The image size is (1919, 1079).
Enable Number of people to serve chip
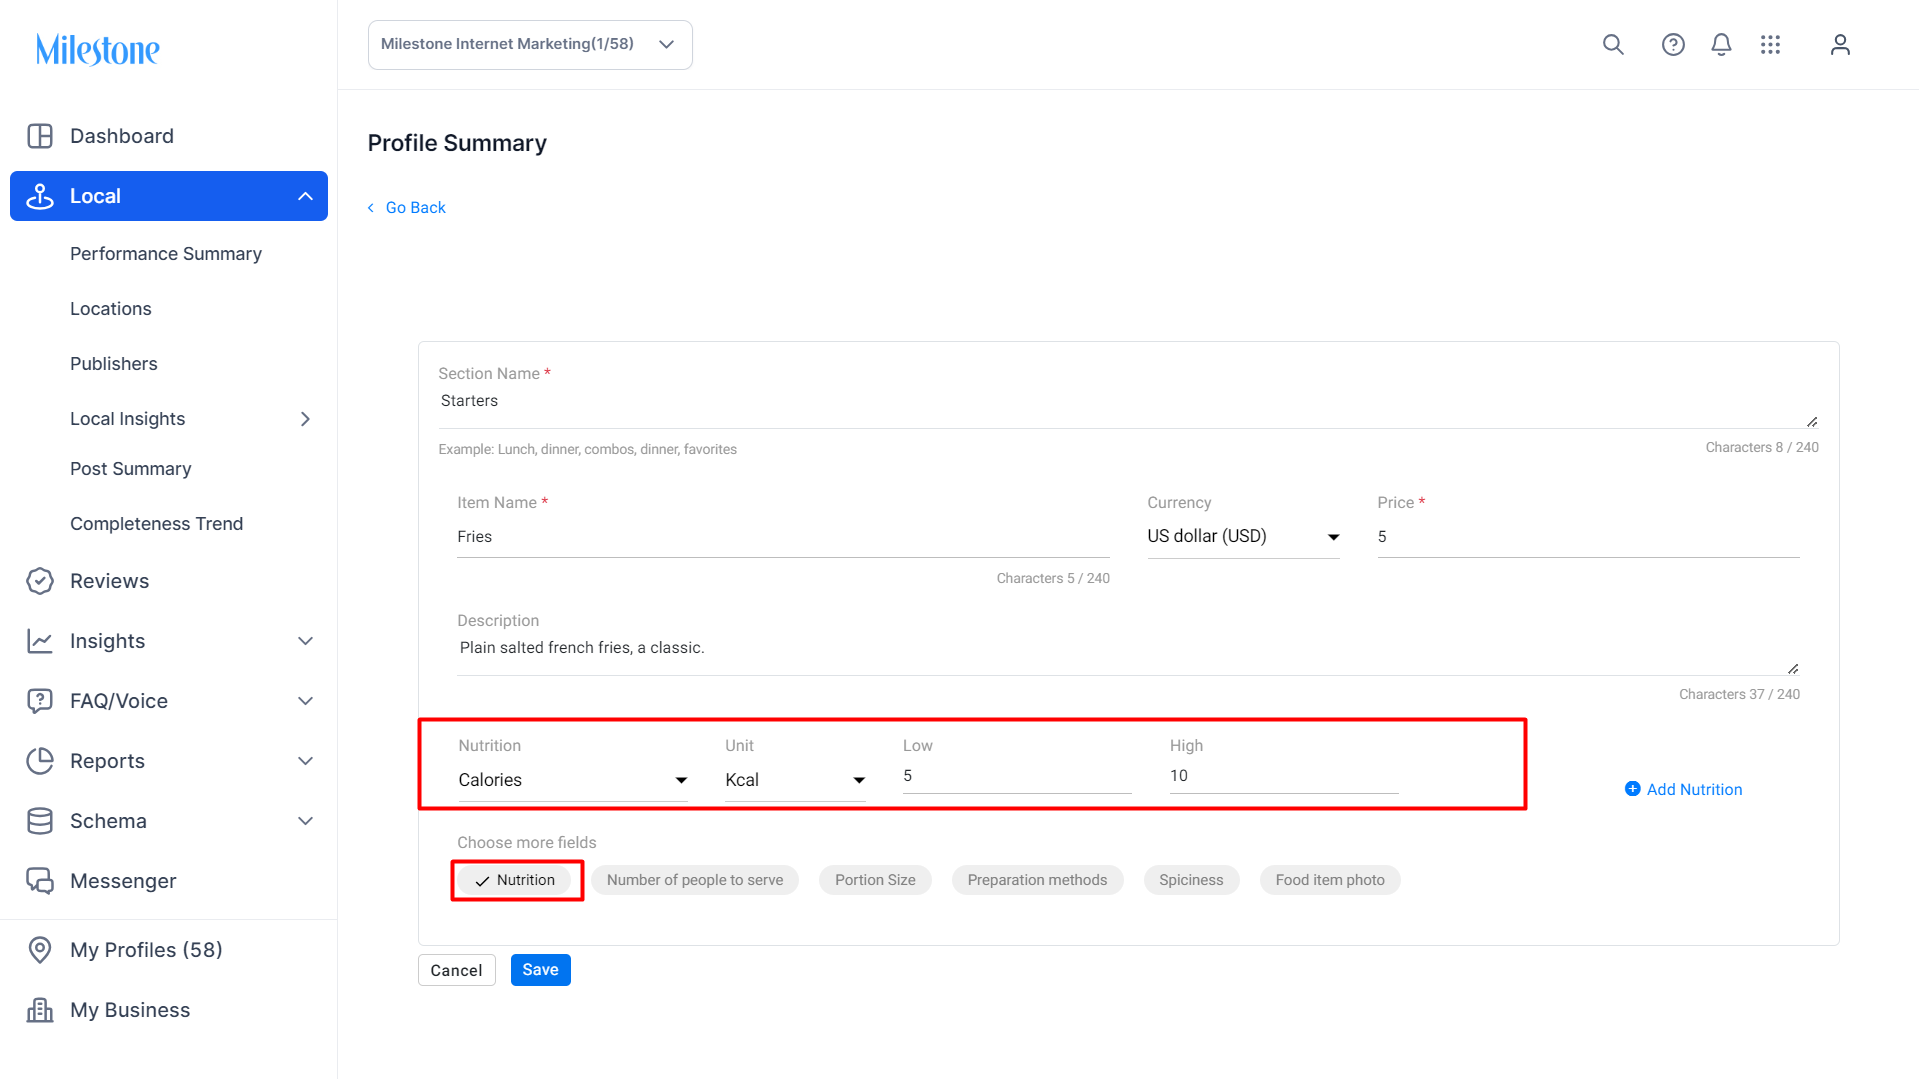(x=695, y=880)
